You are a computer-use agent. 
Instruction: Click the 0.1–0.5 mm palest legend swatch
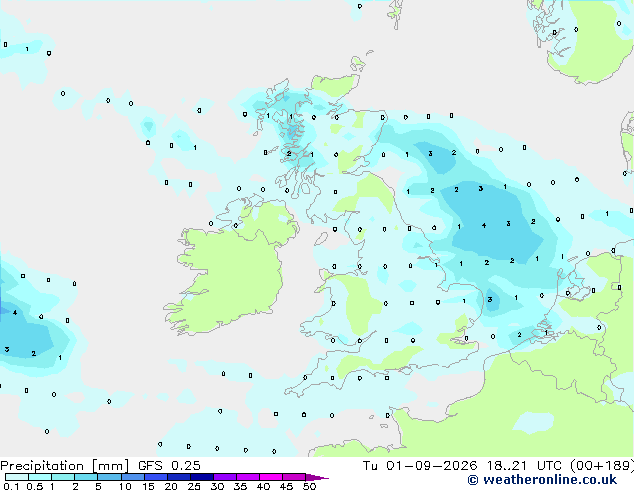coord(17,477)
